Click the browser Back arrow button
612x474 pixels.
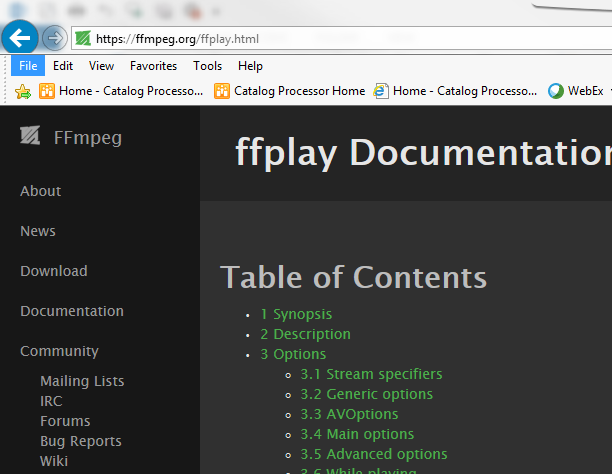(x=20, y=38)
